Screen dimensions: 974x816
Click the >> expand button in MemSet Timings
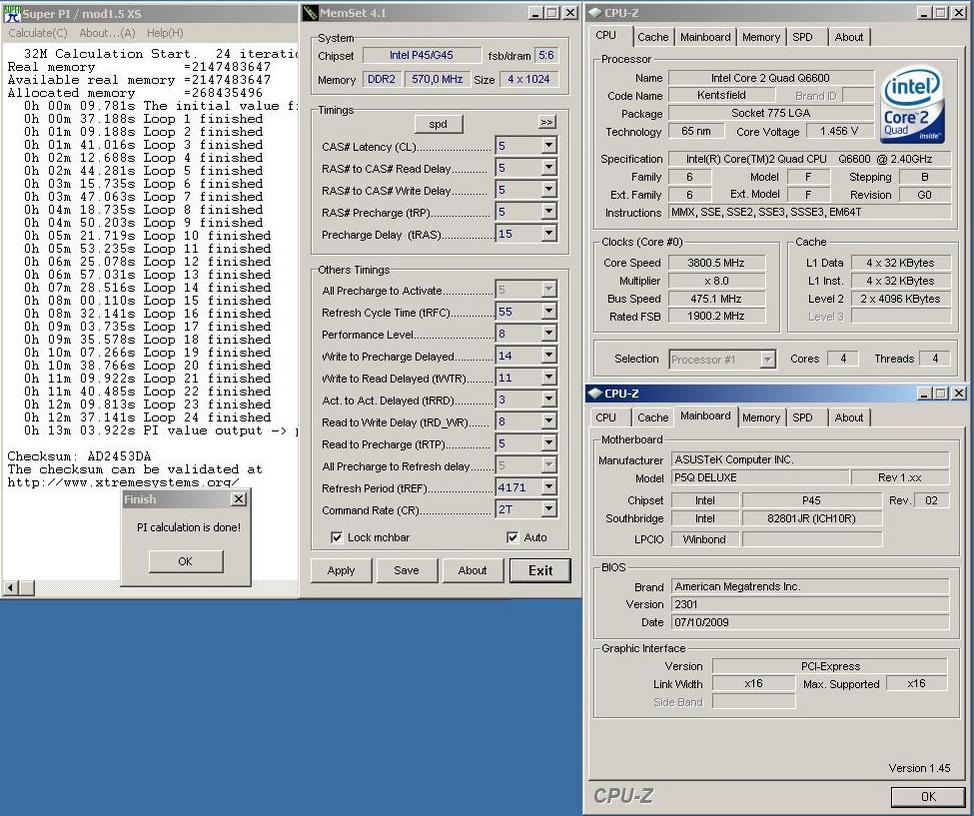(547, 122)
